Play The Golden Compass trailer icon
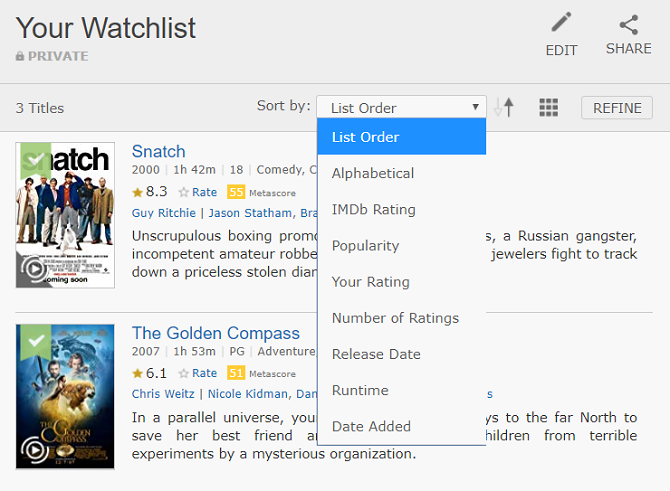The height and width of the screenshot is (491, 670). (35, 450)
